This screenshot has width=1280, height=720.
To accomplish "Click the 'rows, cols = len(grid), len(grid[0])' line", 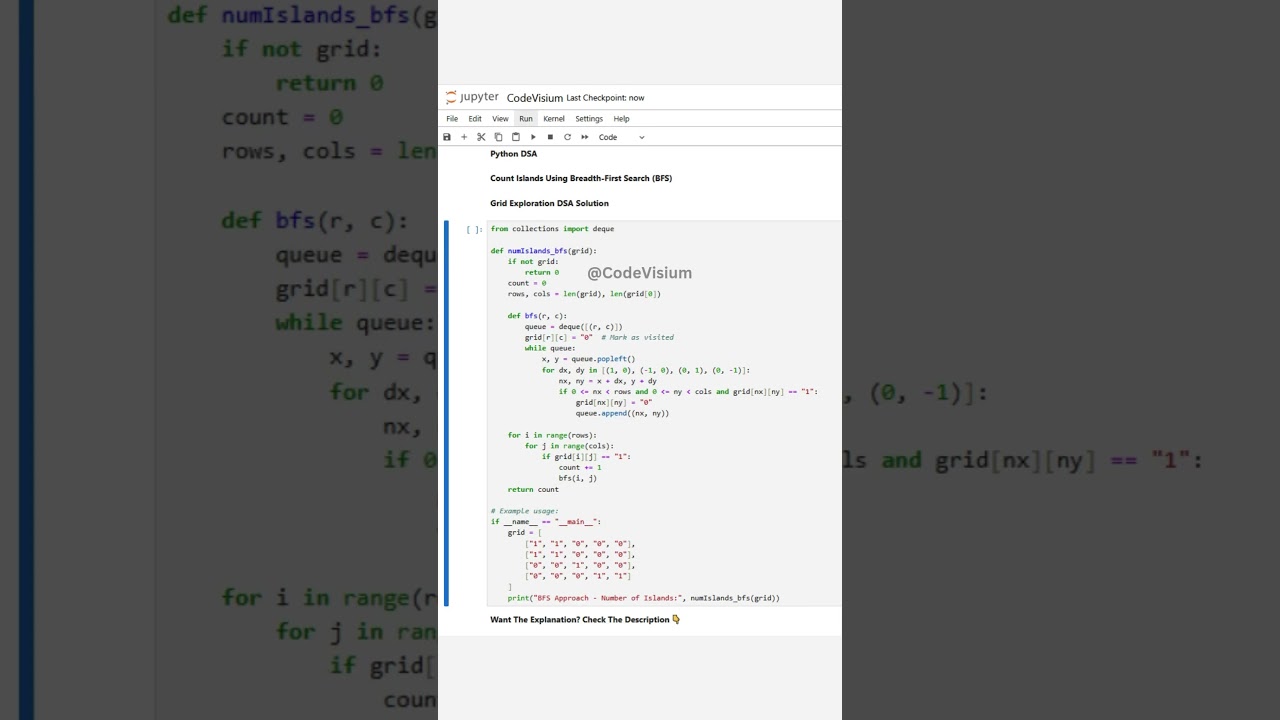I will (x=584, y=294).
